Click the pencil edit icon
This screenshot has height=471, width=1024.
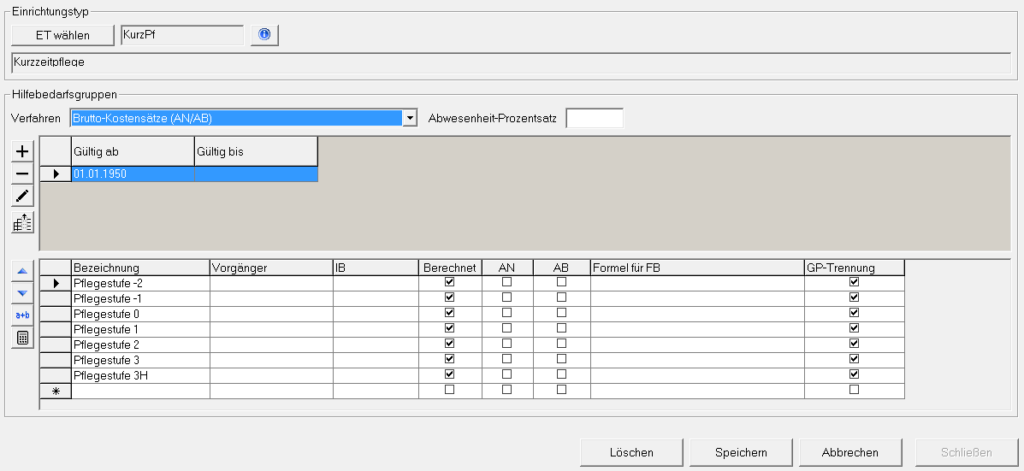coord(22,195)
